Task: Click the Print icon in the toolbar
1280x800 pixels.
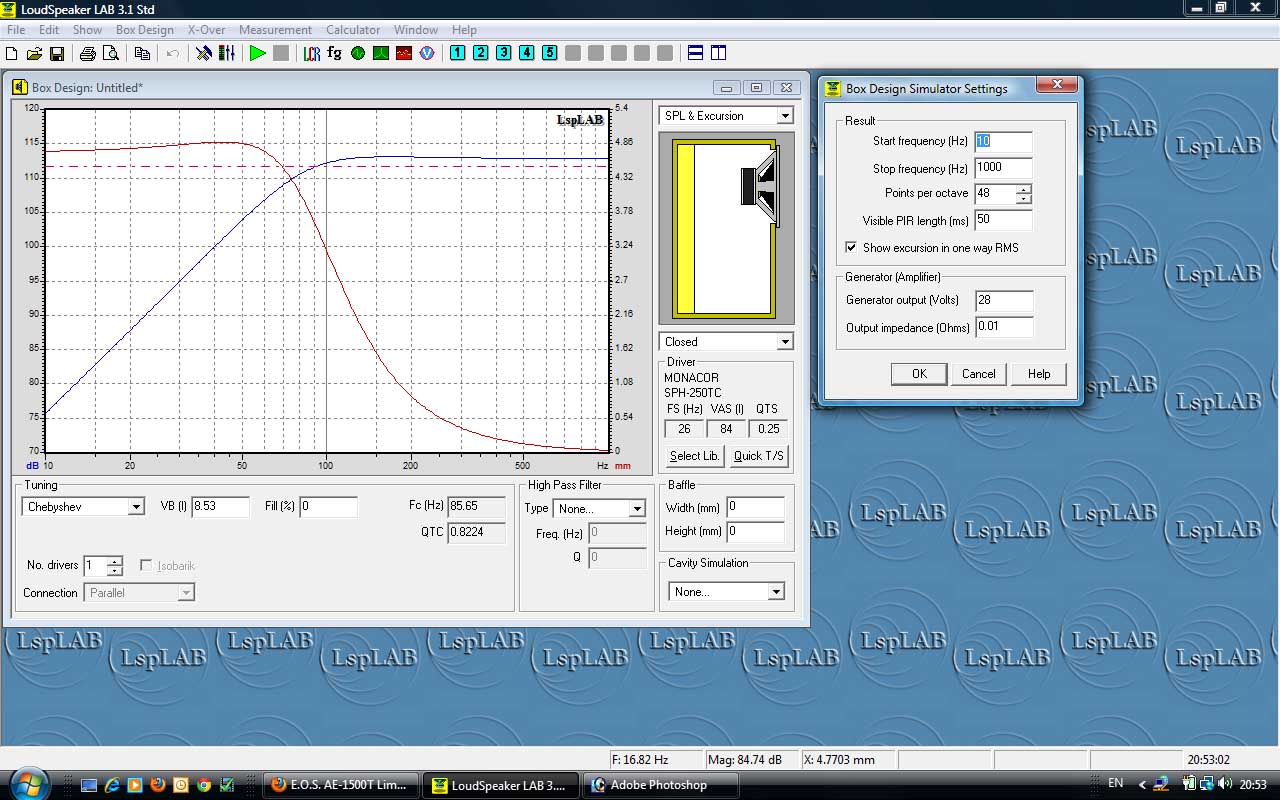Action: [x=88, y=53]
